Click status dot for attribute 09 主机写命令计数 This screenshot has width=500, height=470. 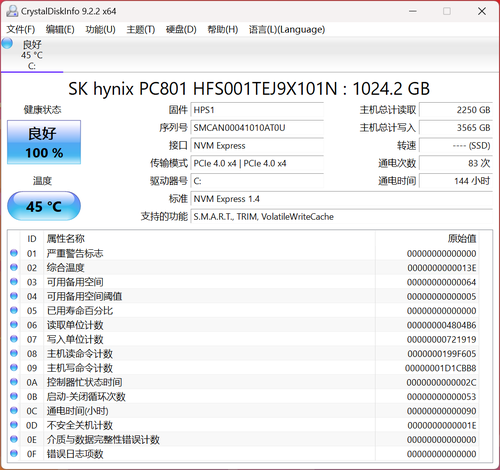click(x=14, y=368)
